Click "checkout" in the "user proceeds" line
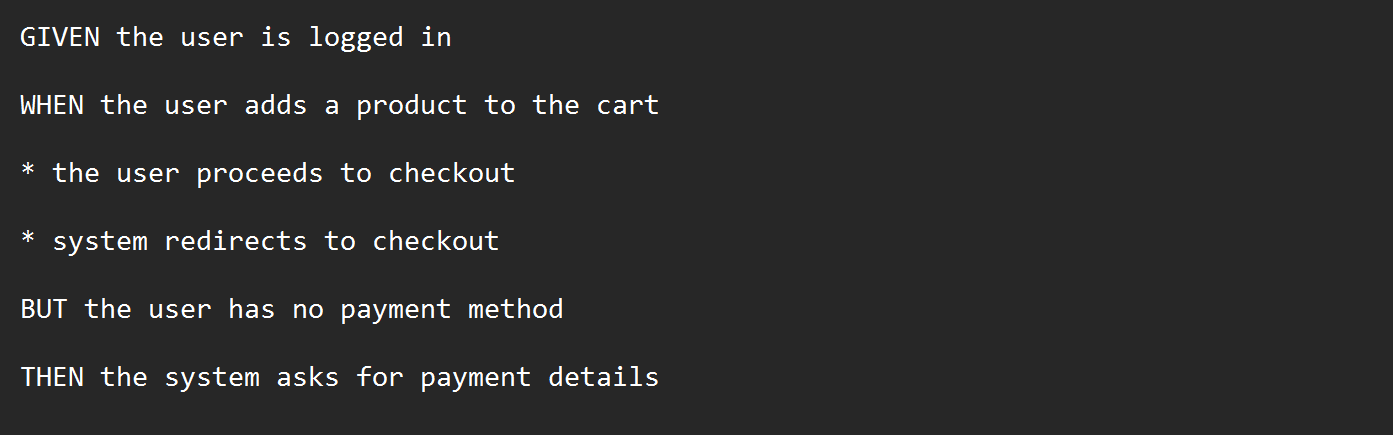The width and height of the screenshot is (1393, 435). 451,174
